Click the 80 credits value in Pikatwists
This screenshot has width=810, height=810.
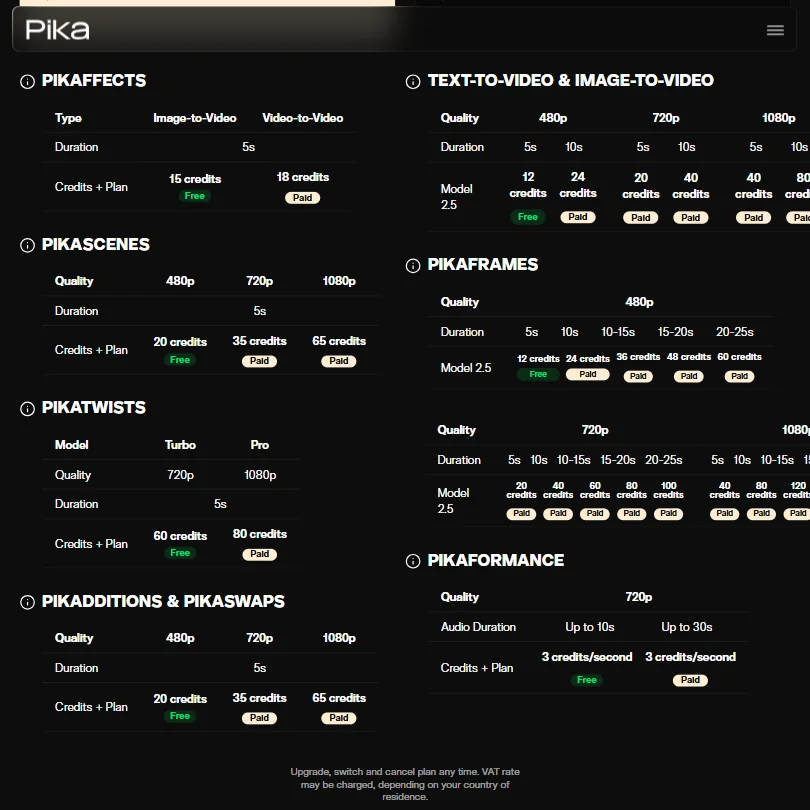tap(259, 534)
